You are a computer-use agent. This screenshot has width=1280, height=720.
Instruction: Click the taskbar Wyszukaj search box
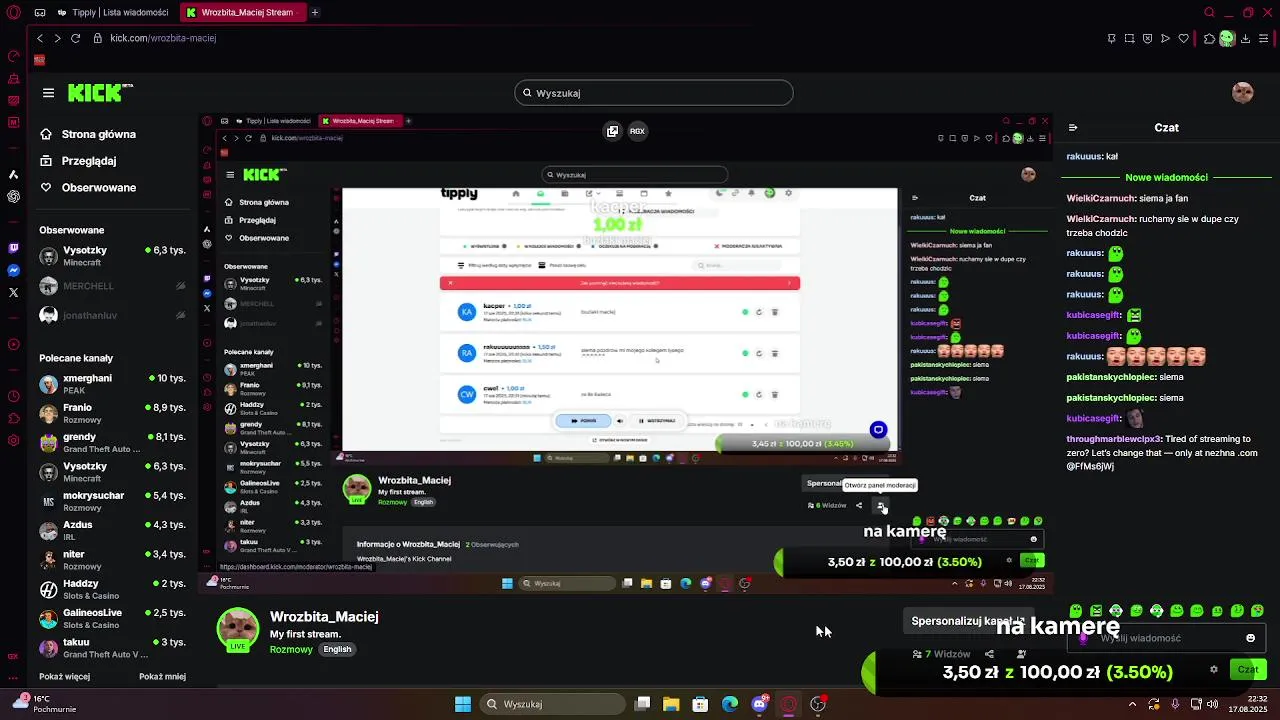554,704
